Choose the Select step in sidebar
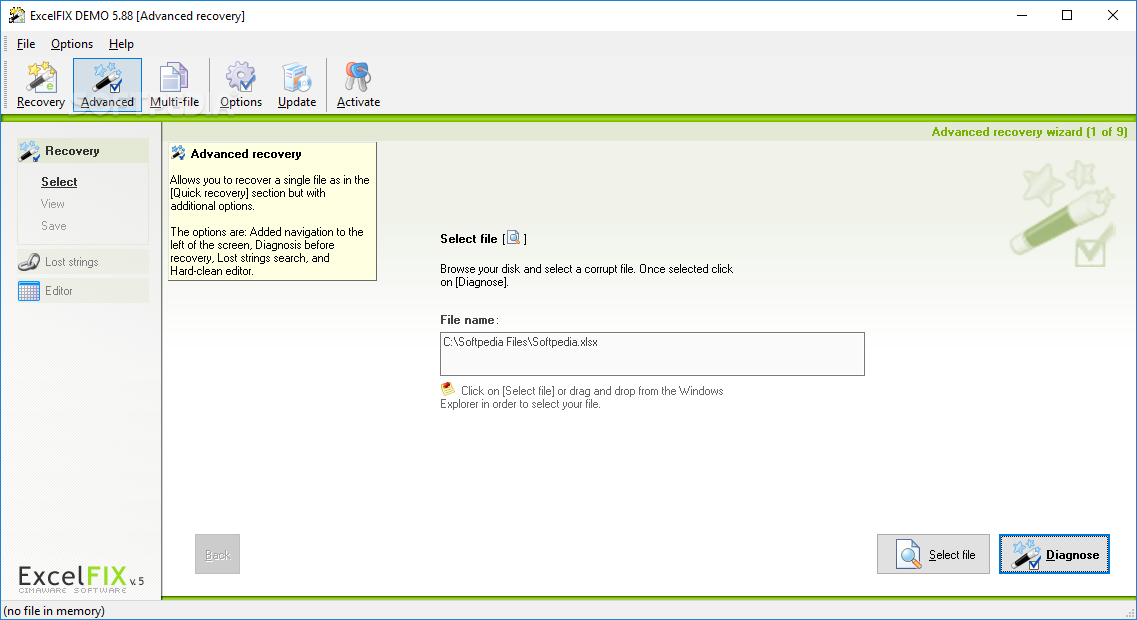This screenshot has height=620, width=1137. click(x=59, y=182)
